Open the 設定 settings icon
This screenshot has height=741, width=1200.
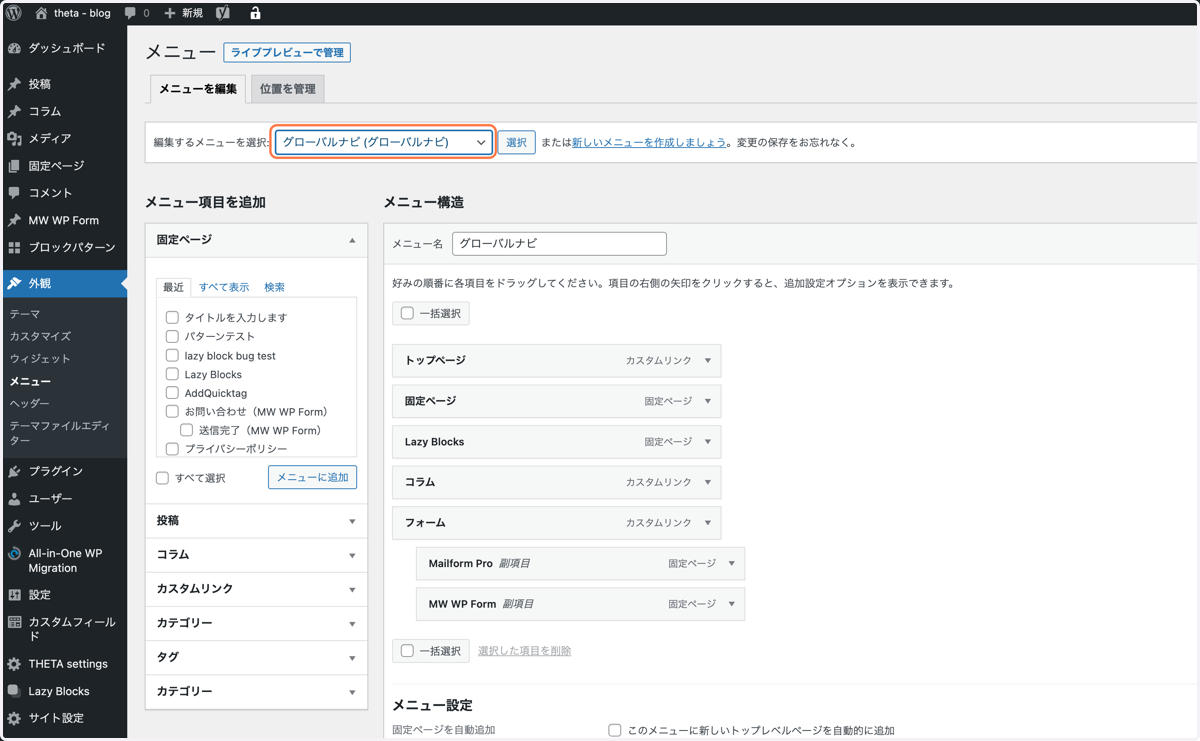(x=14, y=594)
